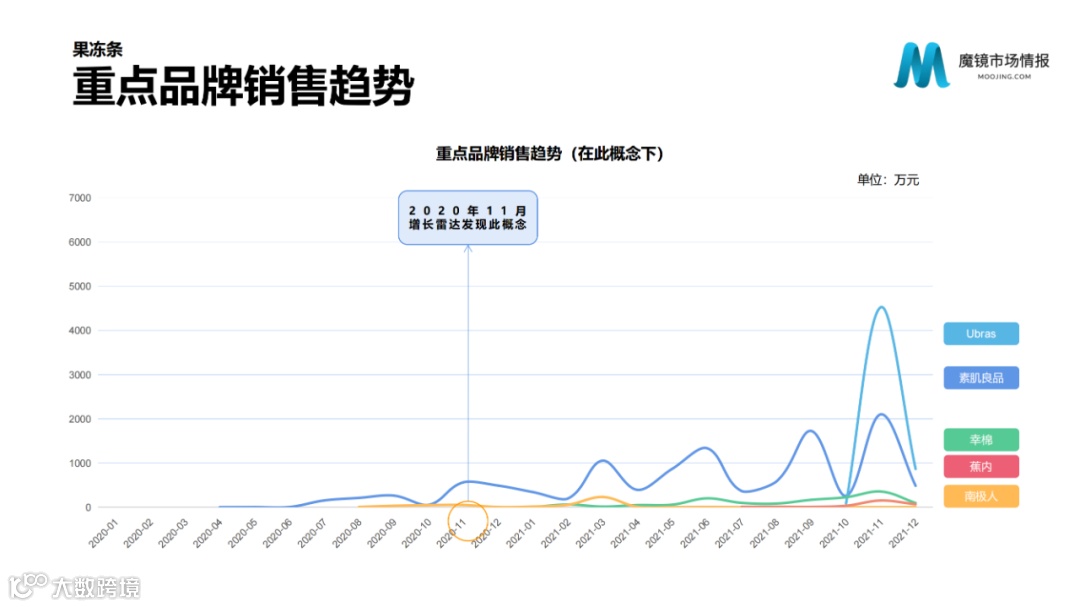Click the 2021-11 x-axis label
Screen dimensions: 1080x607
tap(869, 533)
